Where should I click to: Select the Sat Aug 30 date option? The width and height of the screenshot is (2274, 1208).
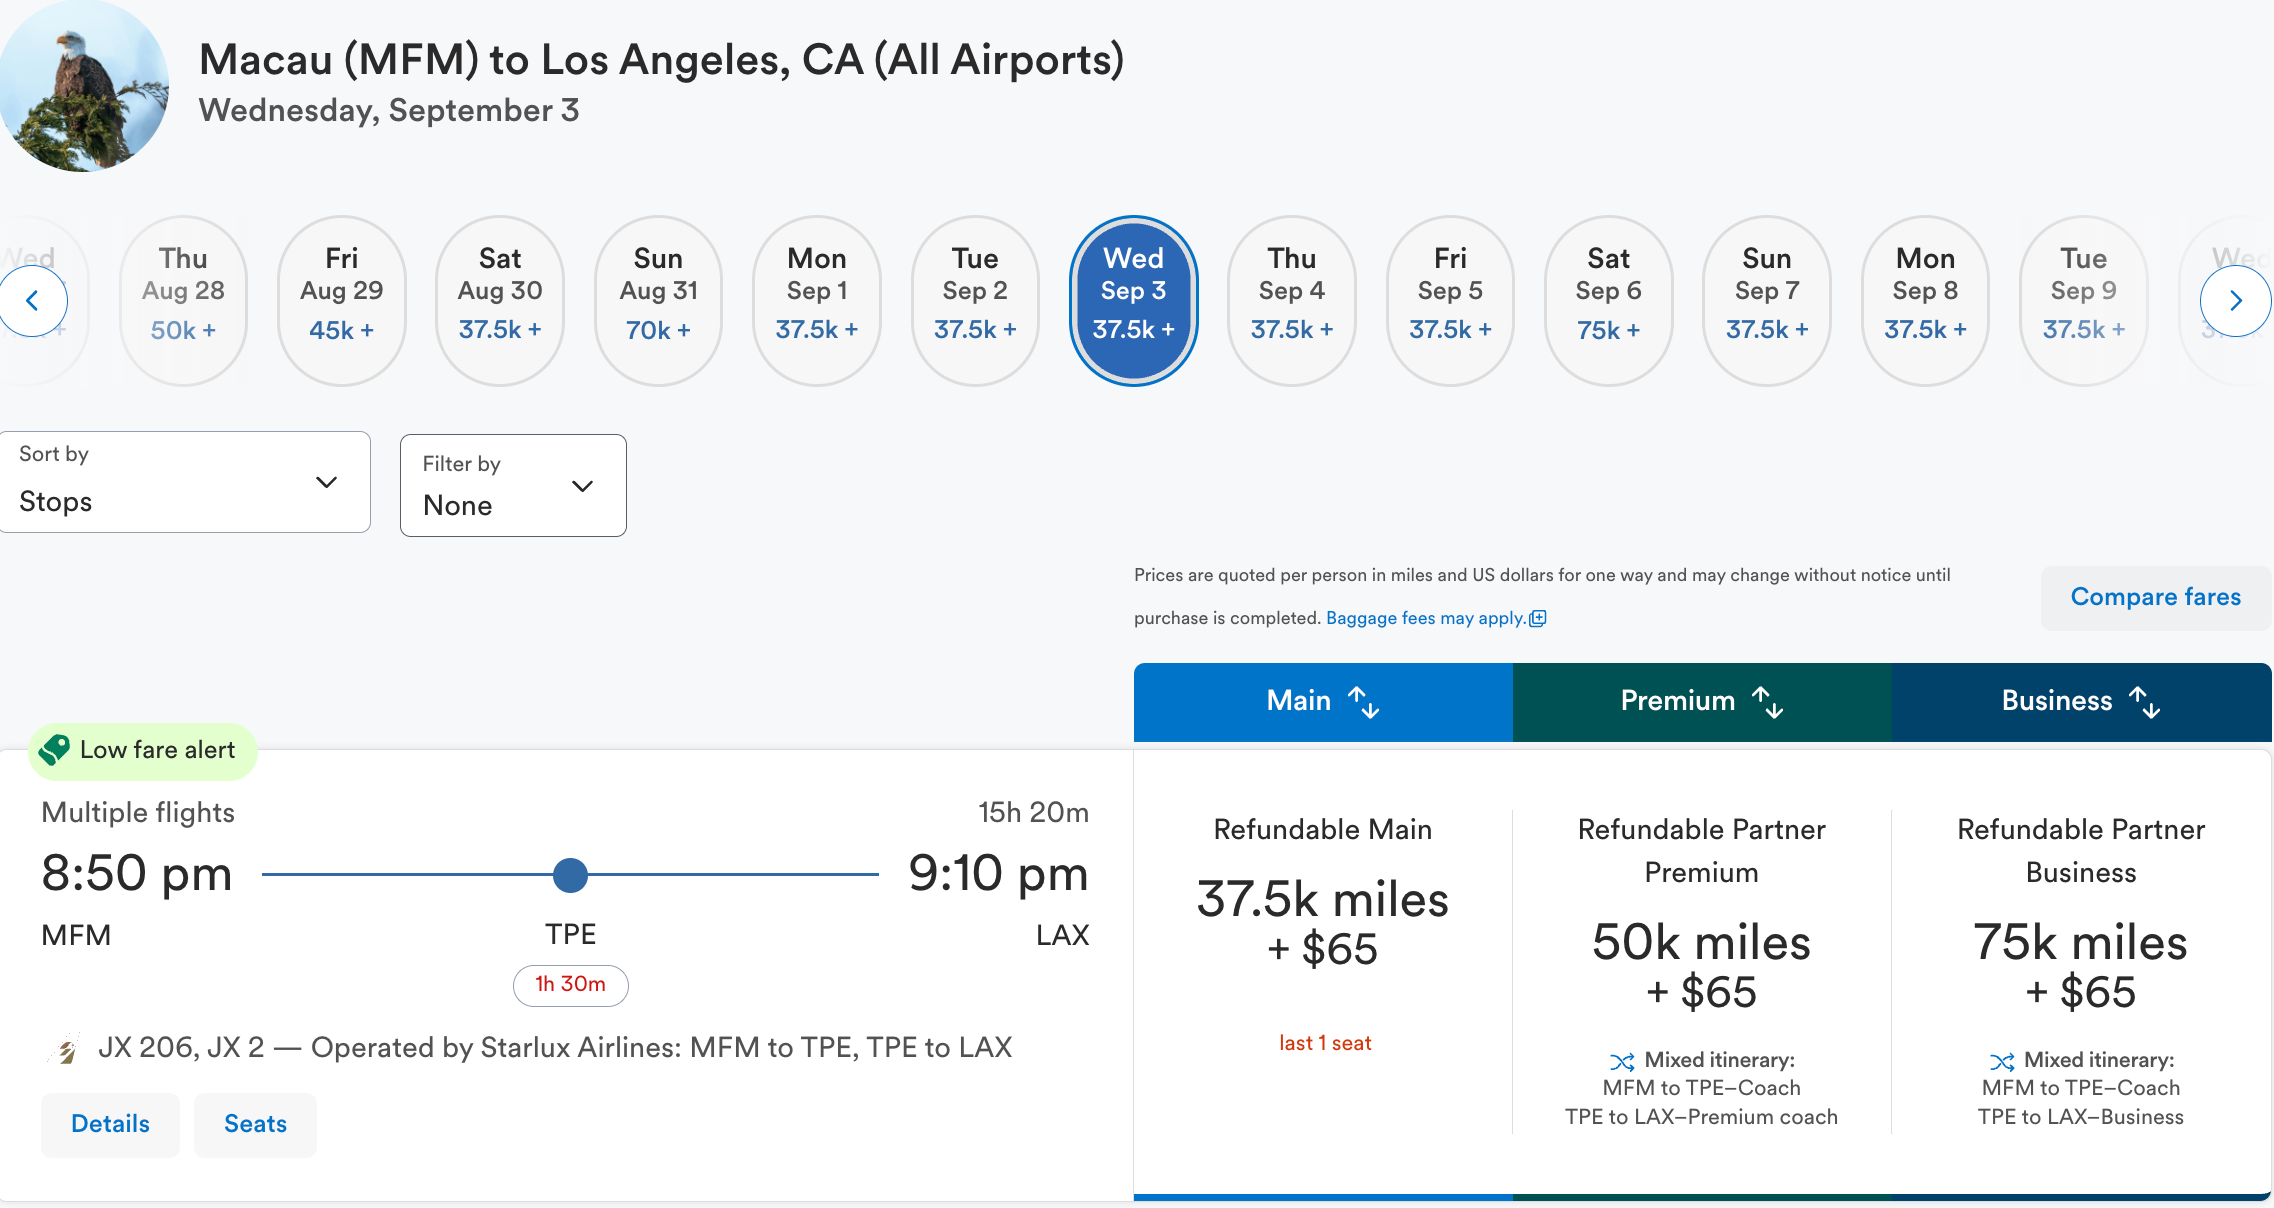coord(500,301)
